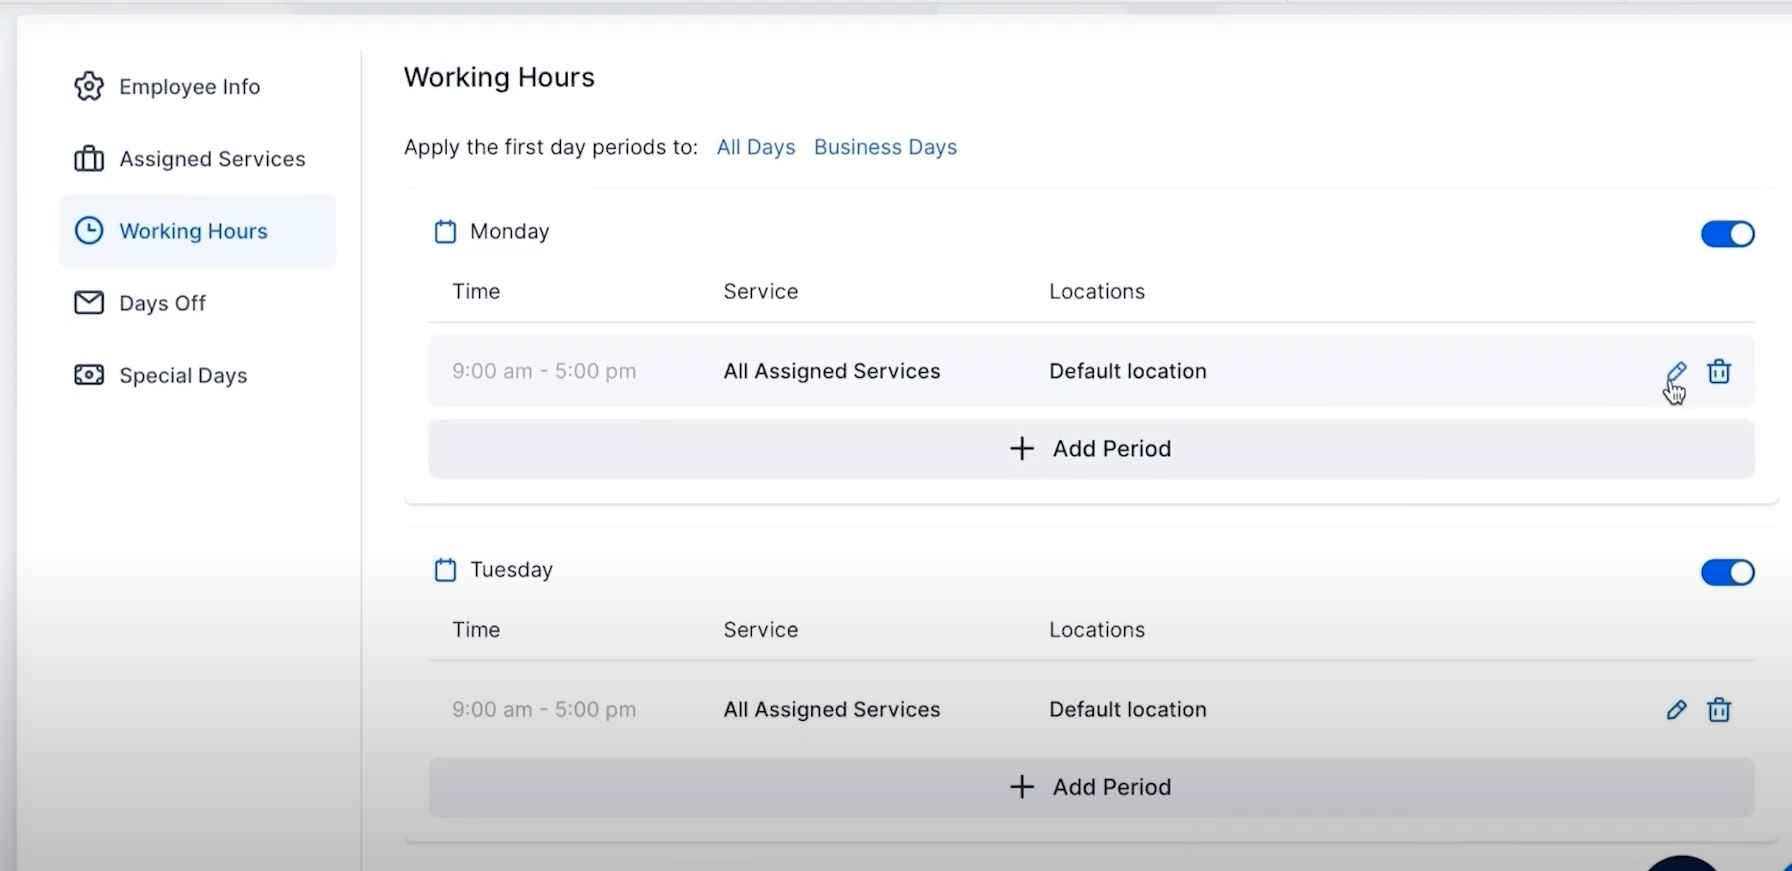Click the Monday calendar icon

[x=445, y=232]
